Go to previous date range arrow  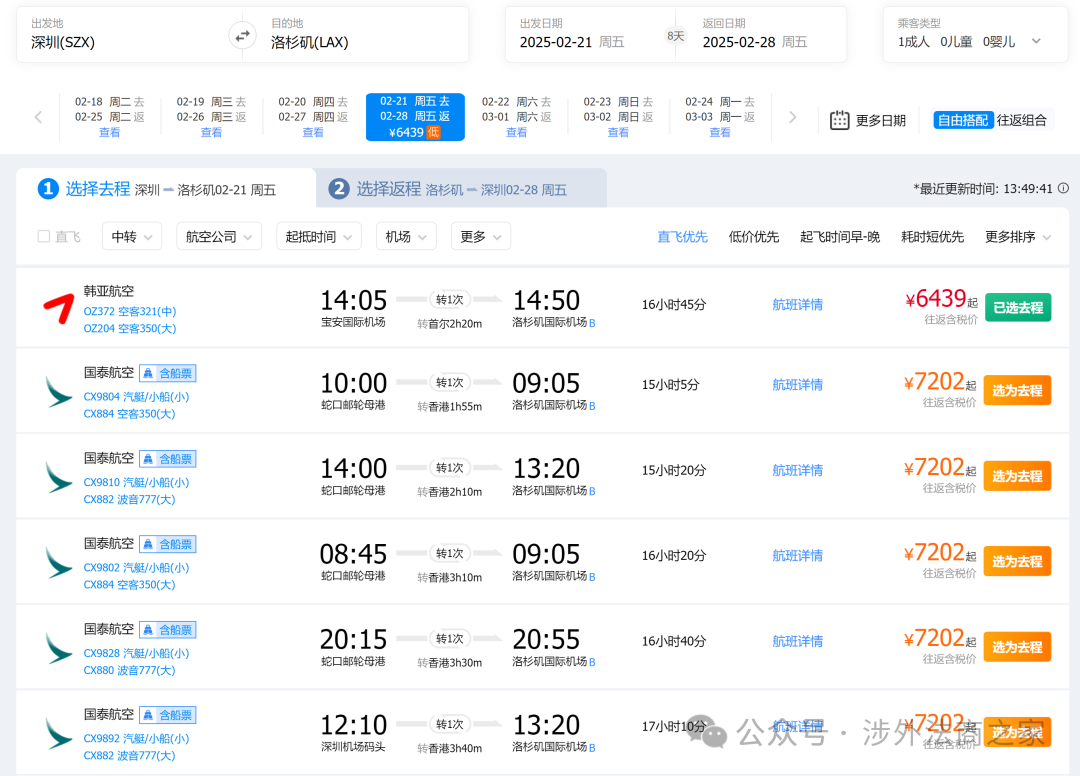click(x=39, y=117)
